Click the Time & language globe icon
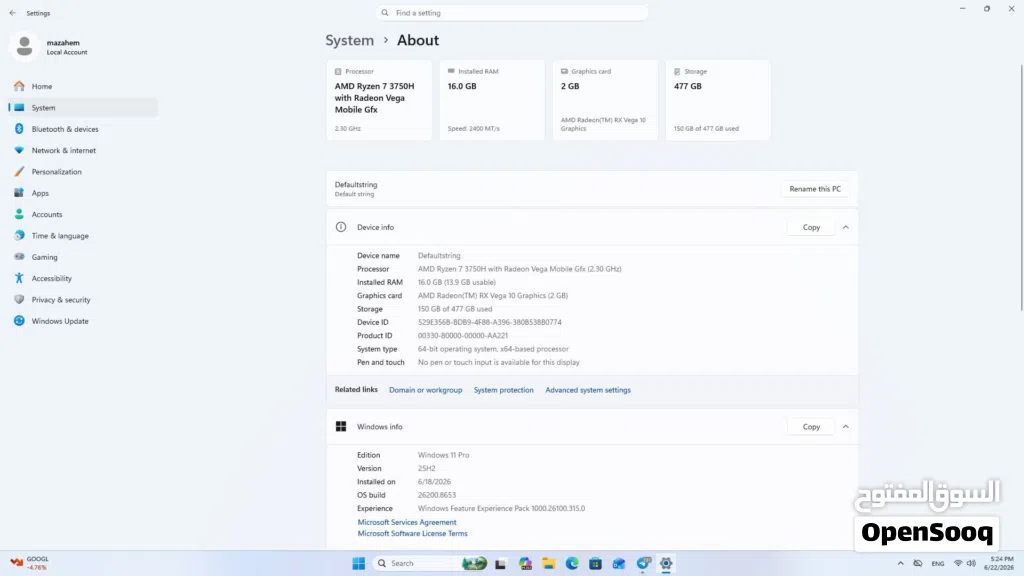This screenshot has height=576, width=1024. [x=19, y=236]
